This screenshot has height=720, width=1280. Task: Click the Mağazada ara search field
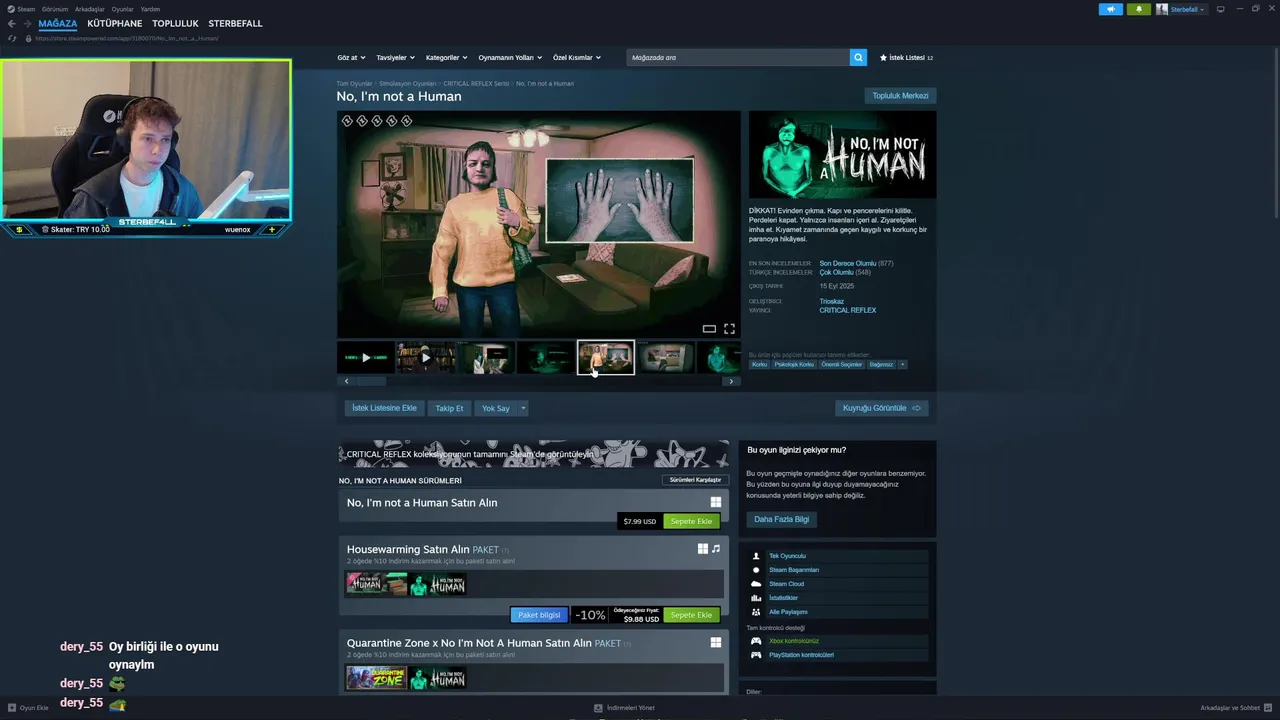pos(738,58)
